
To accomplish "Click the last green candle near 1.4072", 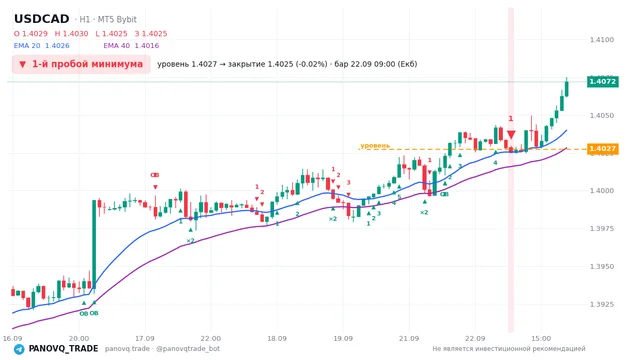I will pos(567,88).
